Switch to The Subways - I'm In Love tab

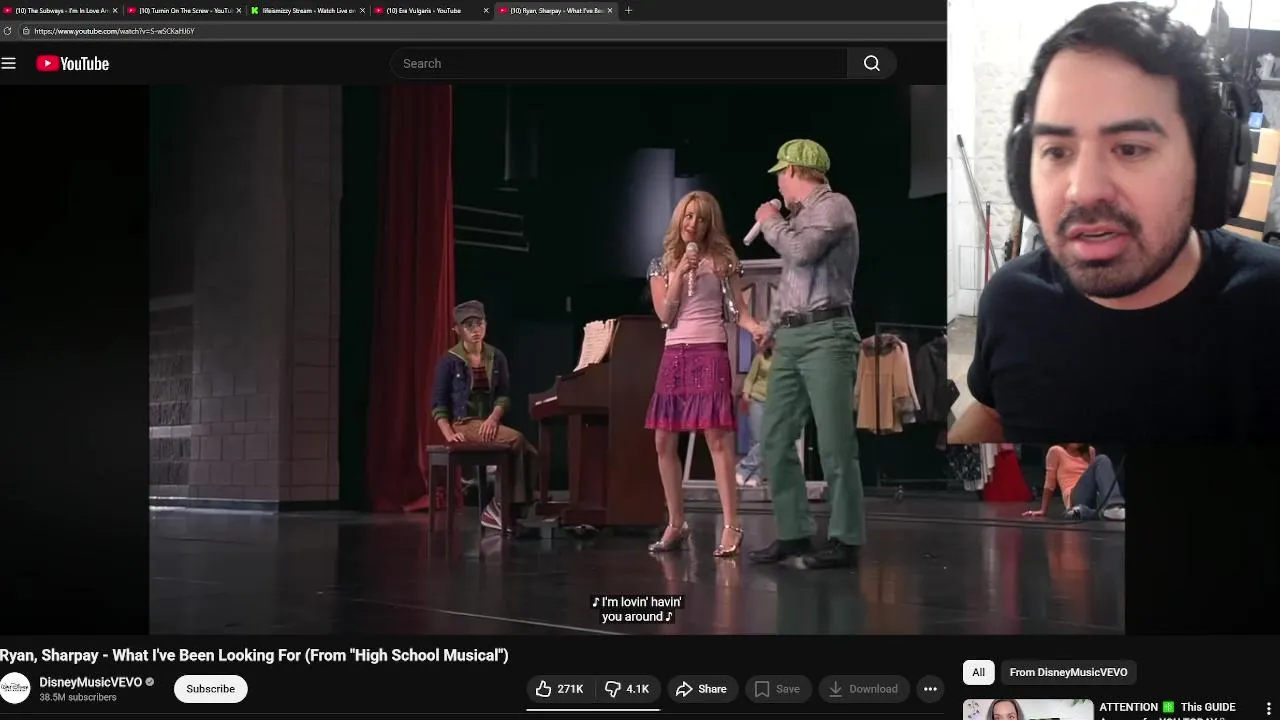[x=60, y=10]
